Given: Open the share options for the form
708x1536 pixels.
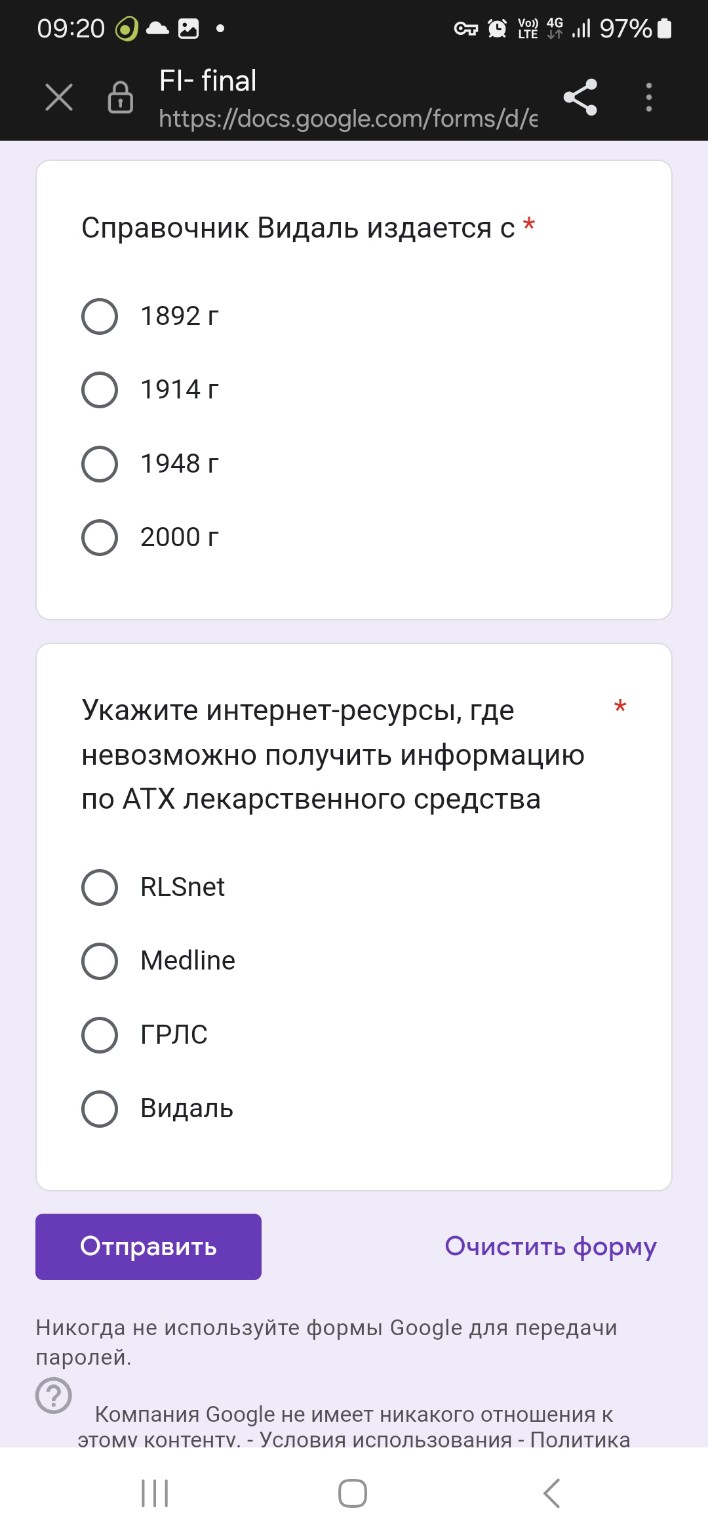Looking at the screenshot, I should point(581,97).
